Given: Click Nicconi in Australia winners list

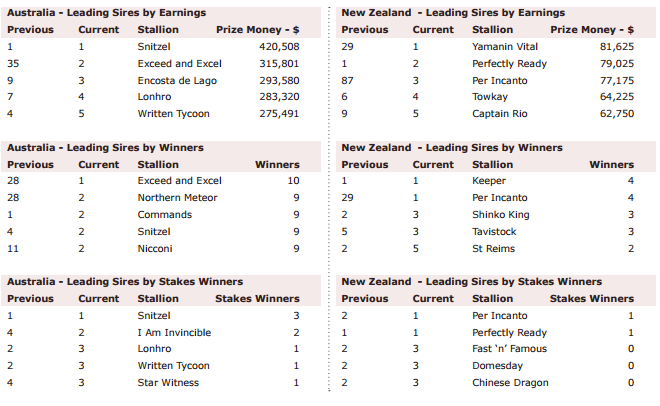Looking at the screenshot, I should coord(155,249).
